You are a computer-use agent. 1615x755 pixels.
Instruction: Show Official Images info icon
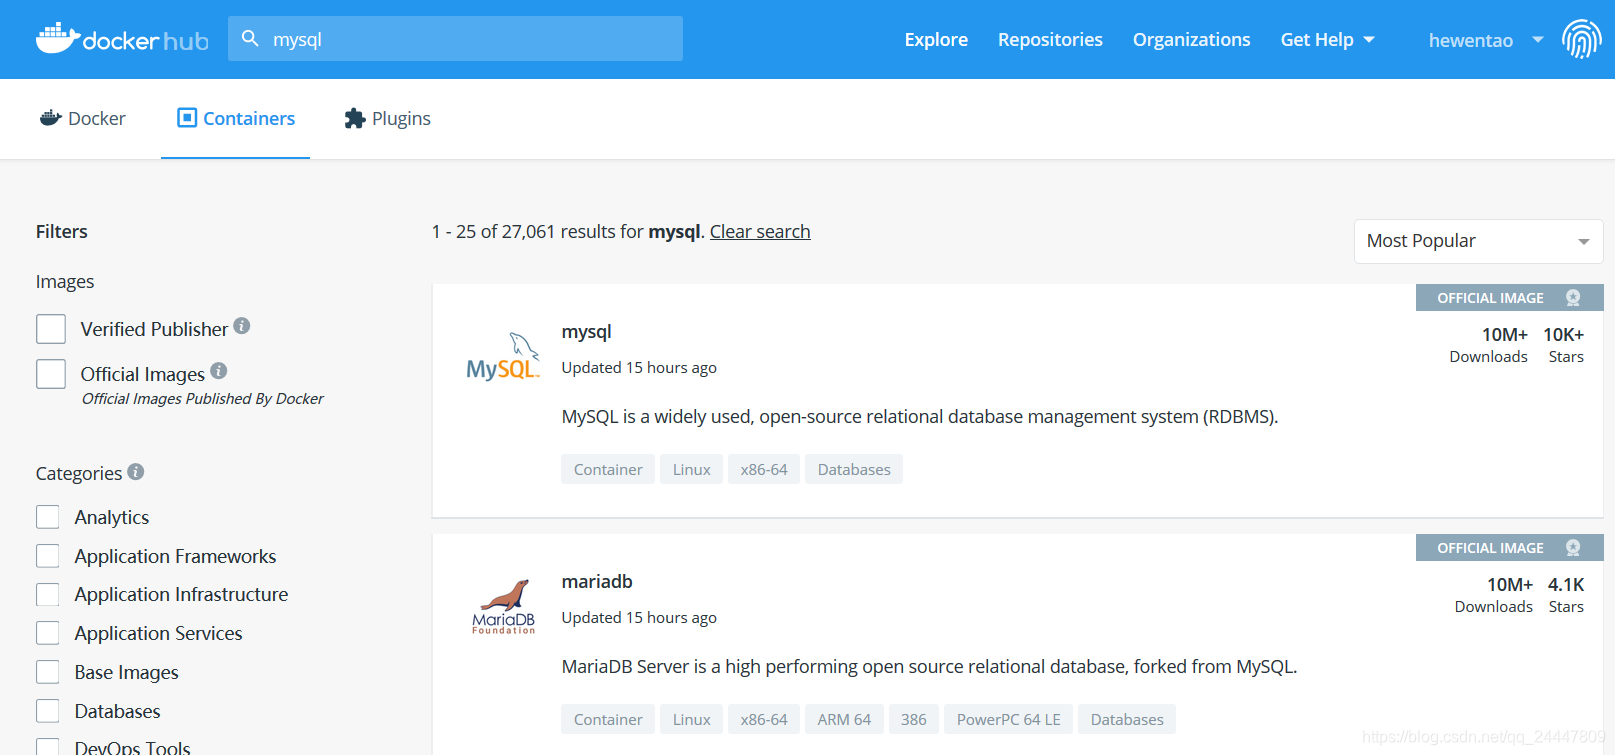click(219, 371)
